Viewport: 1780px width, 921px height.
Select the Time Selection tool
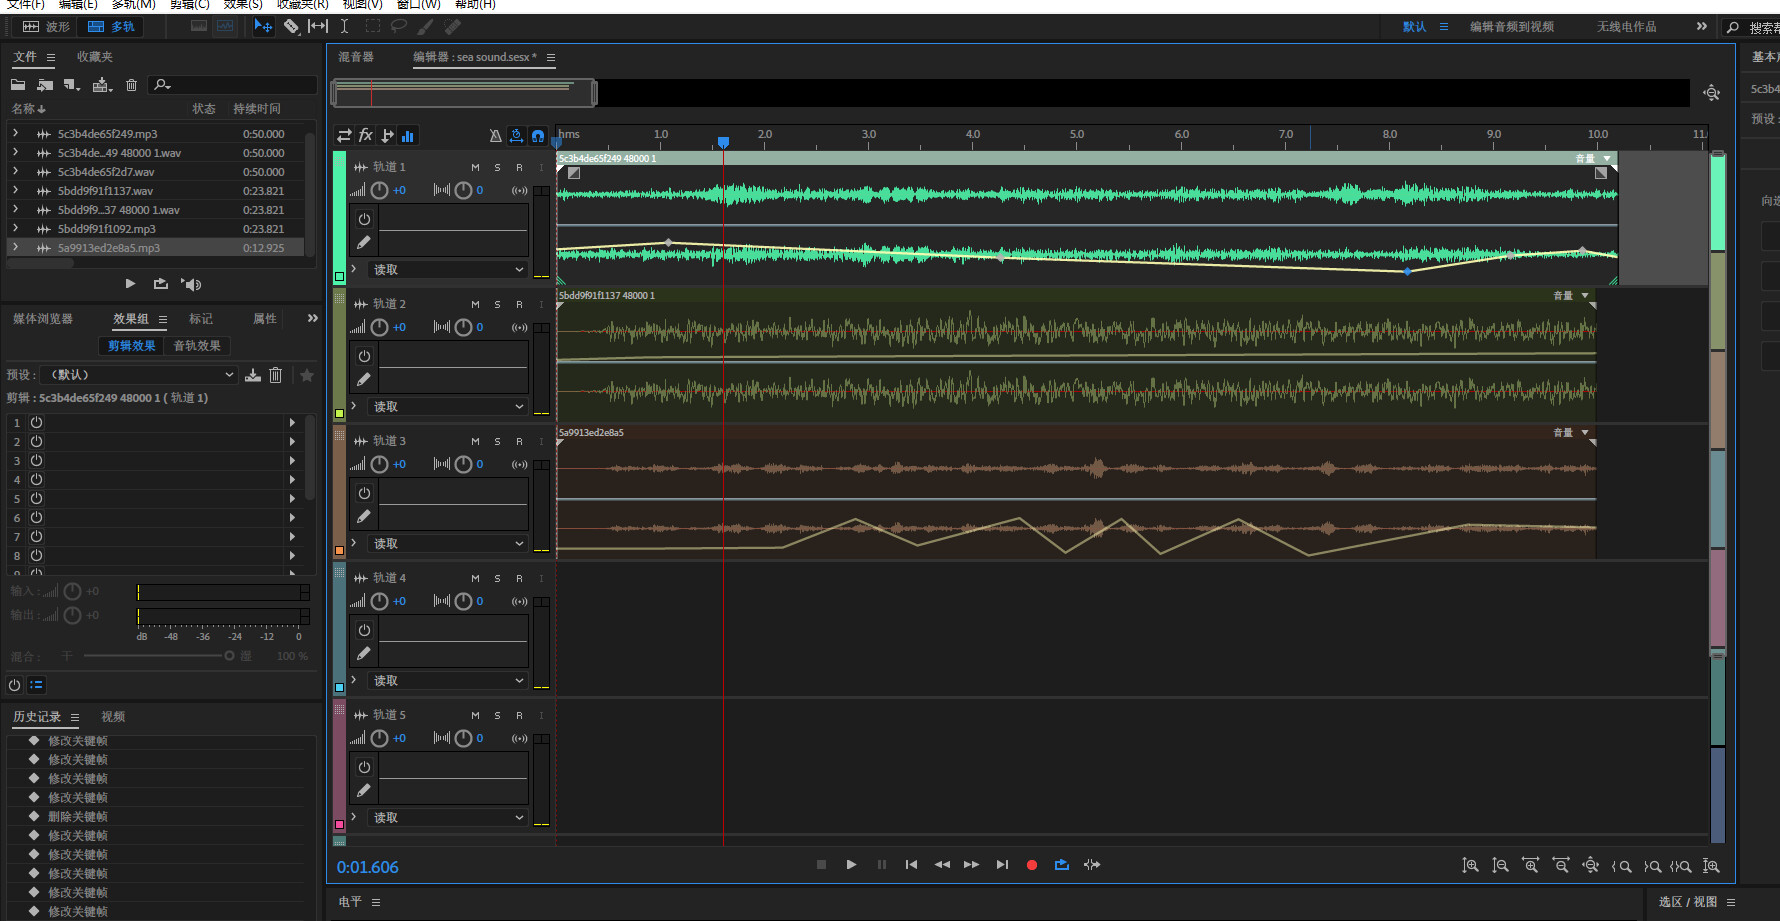coord(344,26)
